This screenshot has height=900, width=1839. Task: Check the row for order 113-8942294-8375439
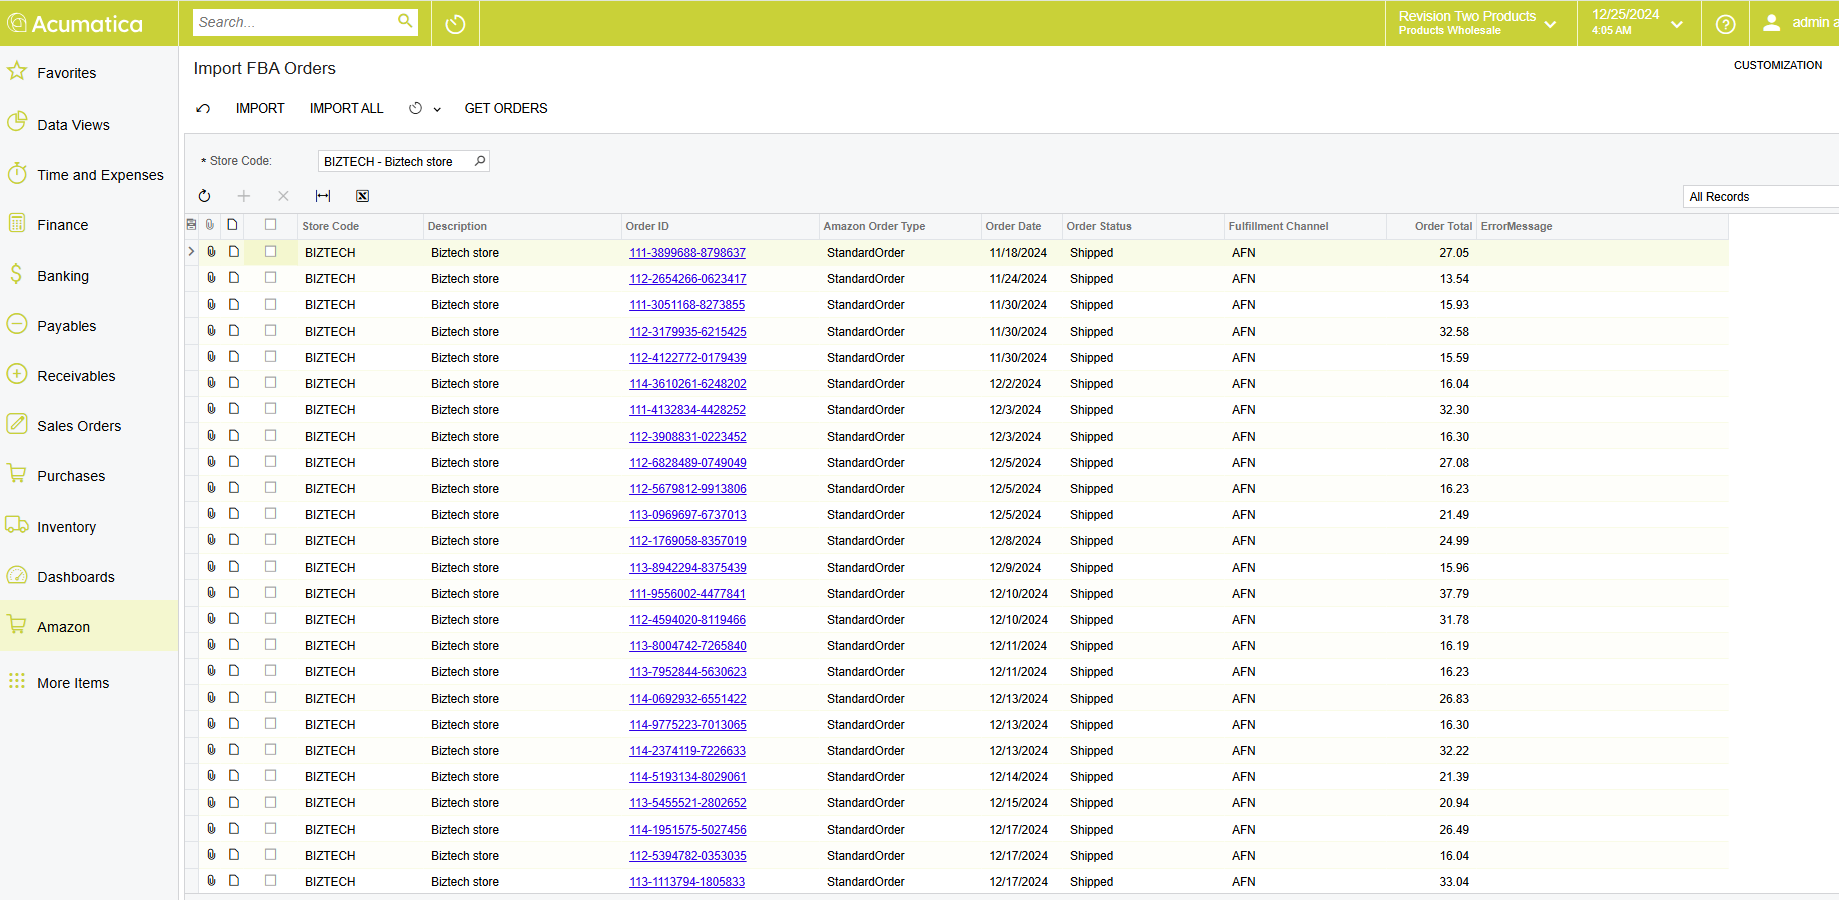coord(270,567)
